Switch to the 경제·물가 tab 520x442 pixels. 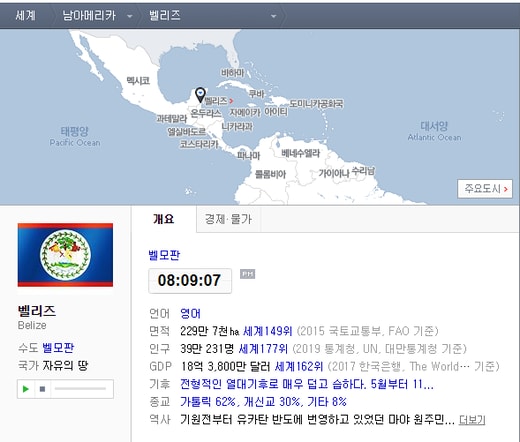[228, 219]
